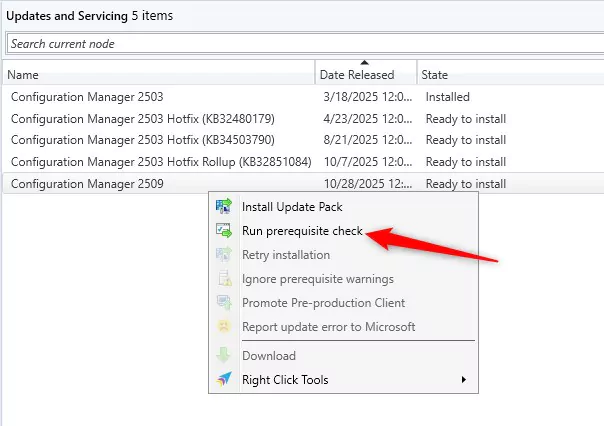
Task: Click the Installed state cell
Action: [x=448, y=97]
